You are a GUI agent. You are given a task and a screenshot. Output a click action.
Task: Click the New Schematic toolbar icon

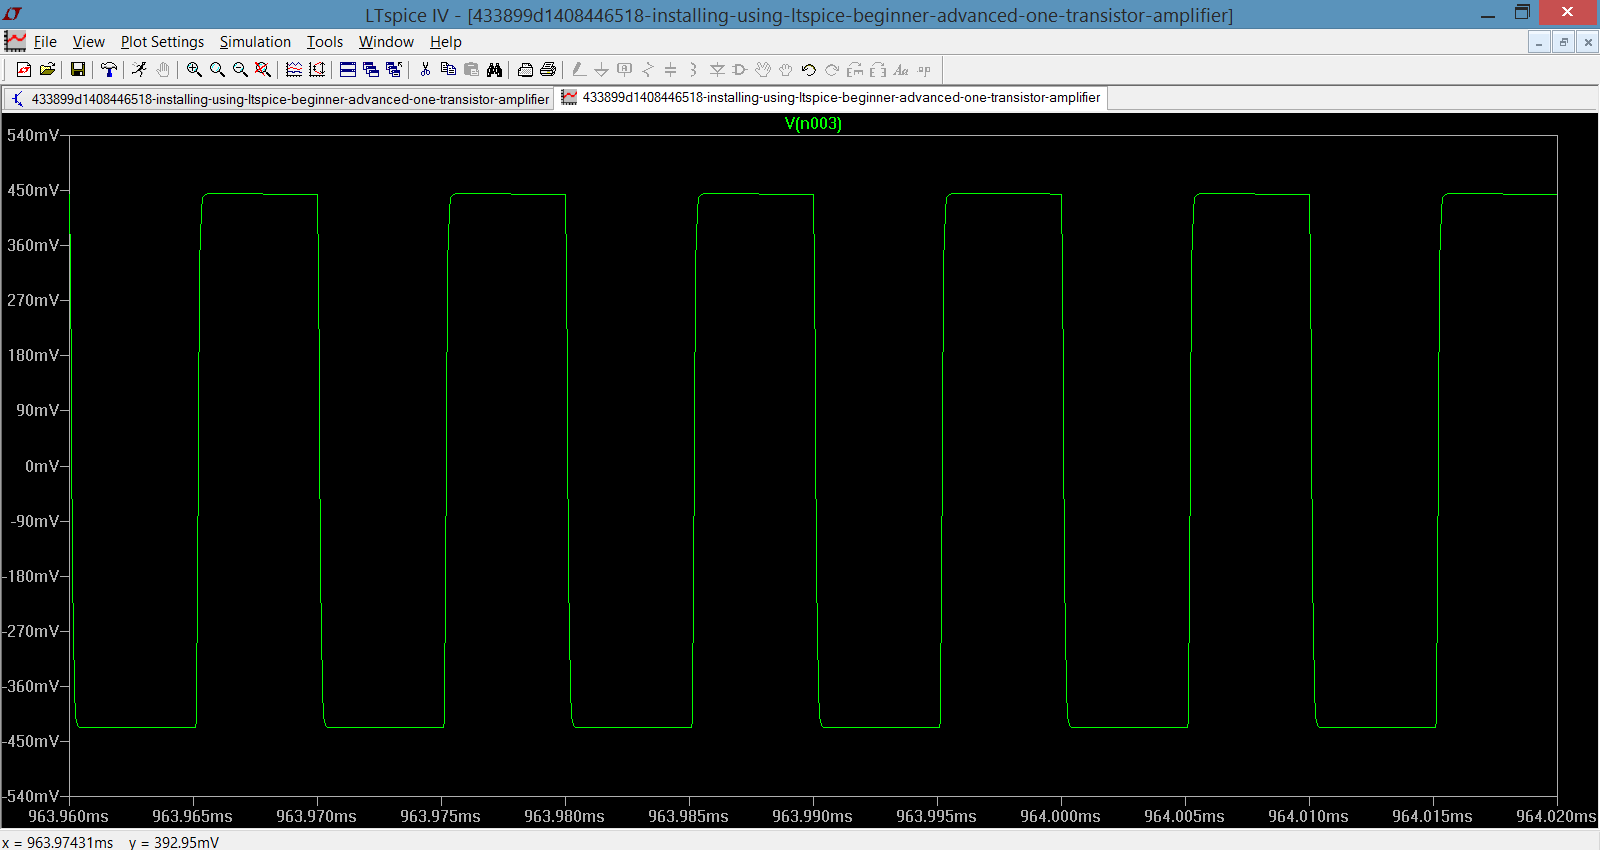tap(23, 69)
